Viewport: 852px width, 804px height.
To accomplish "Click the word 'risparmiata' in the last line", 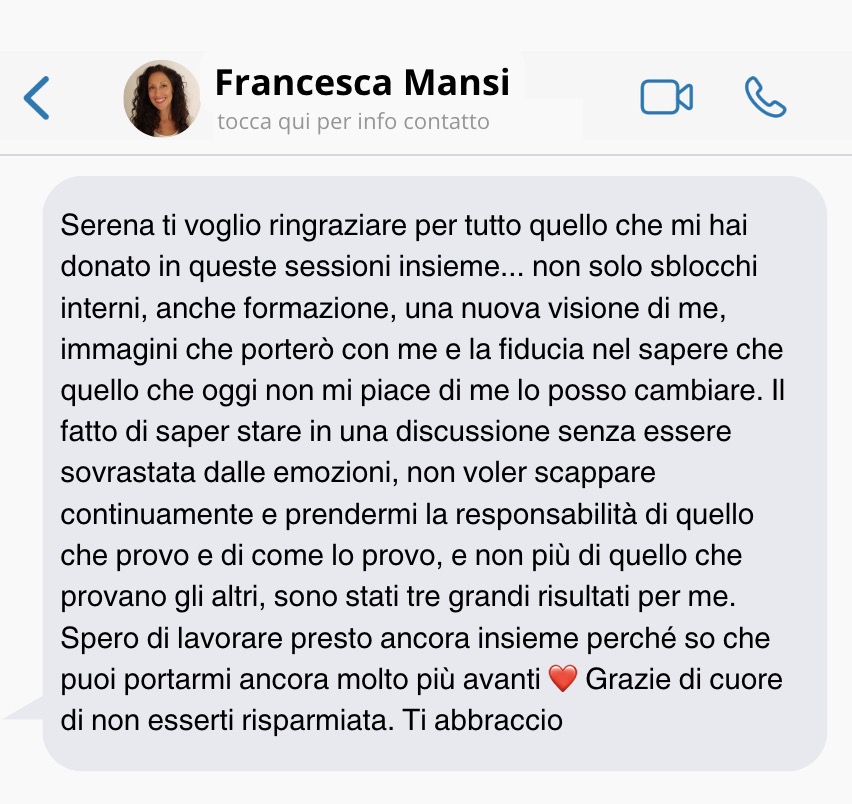I will click(x=317, y=721).
